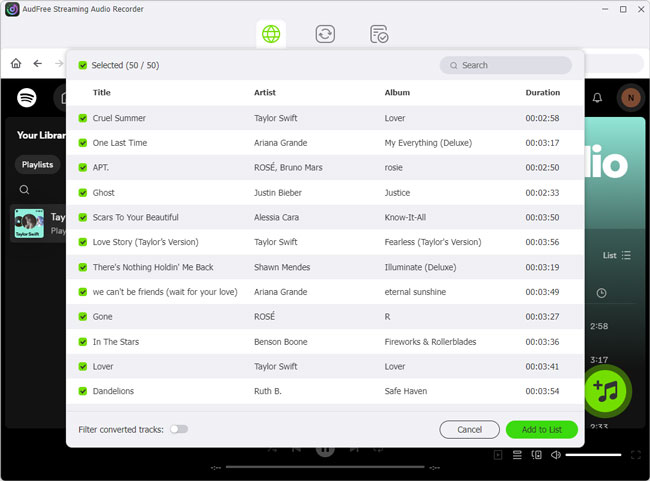The image size is (650, 481).
Task: Click the Album column header
Action: [397, 92]
